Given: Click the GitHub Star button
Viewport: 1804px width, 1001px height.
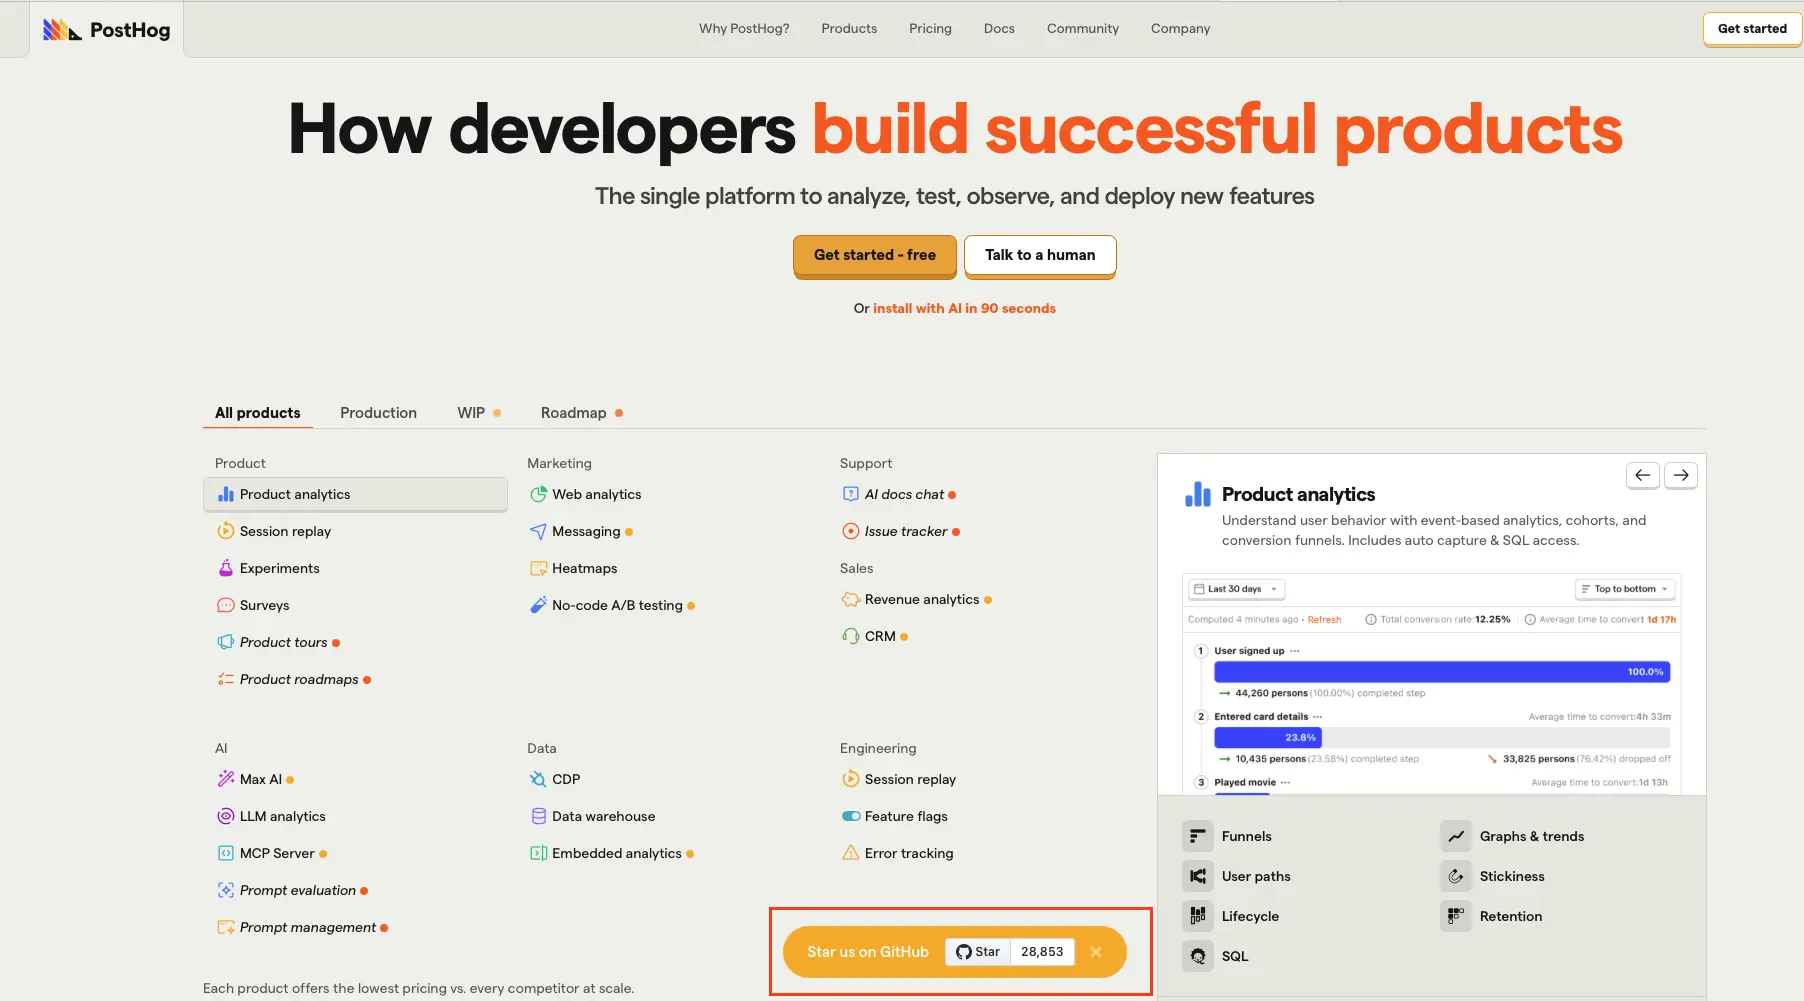Looking at the screenshot, I should point(978,952).
